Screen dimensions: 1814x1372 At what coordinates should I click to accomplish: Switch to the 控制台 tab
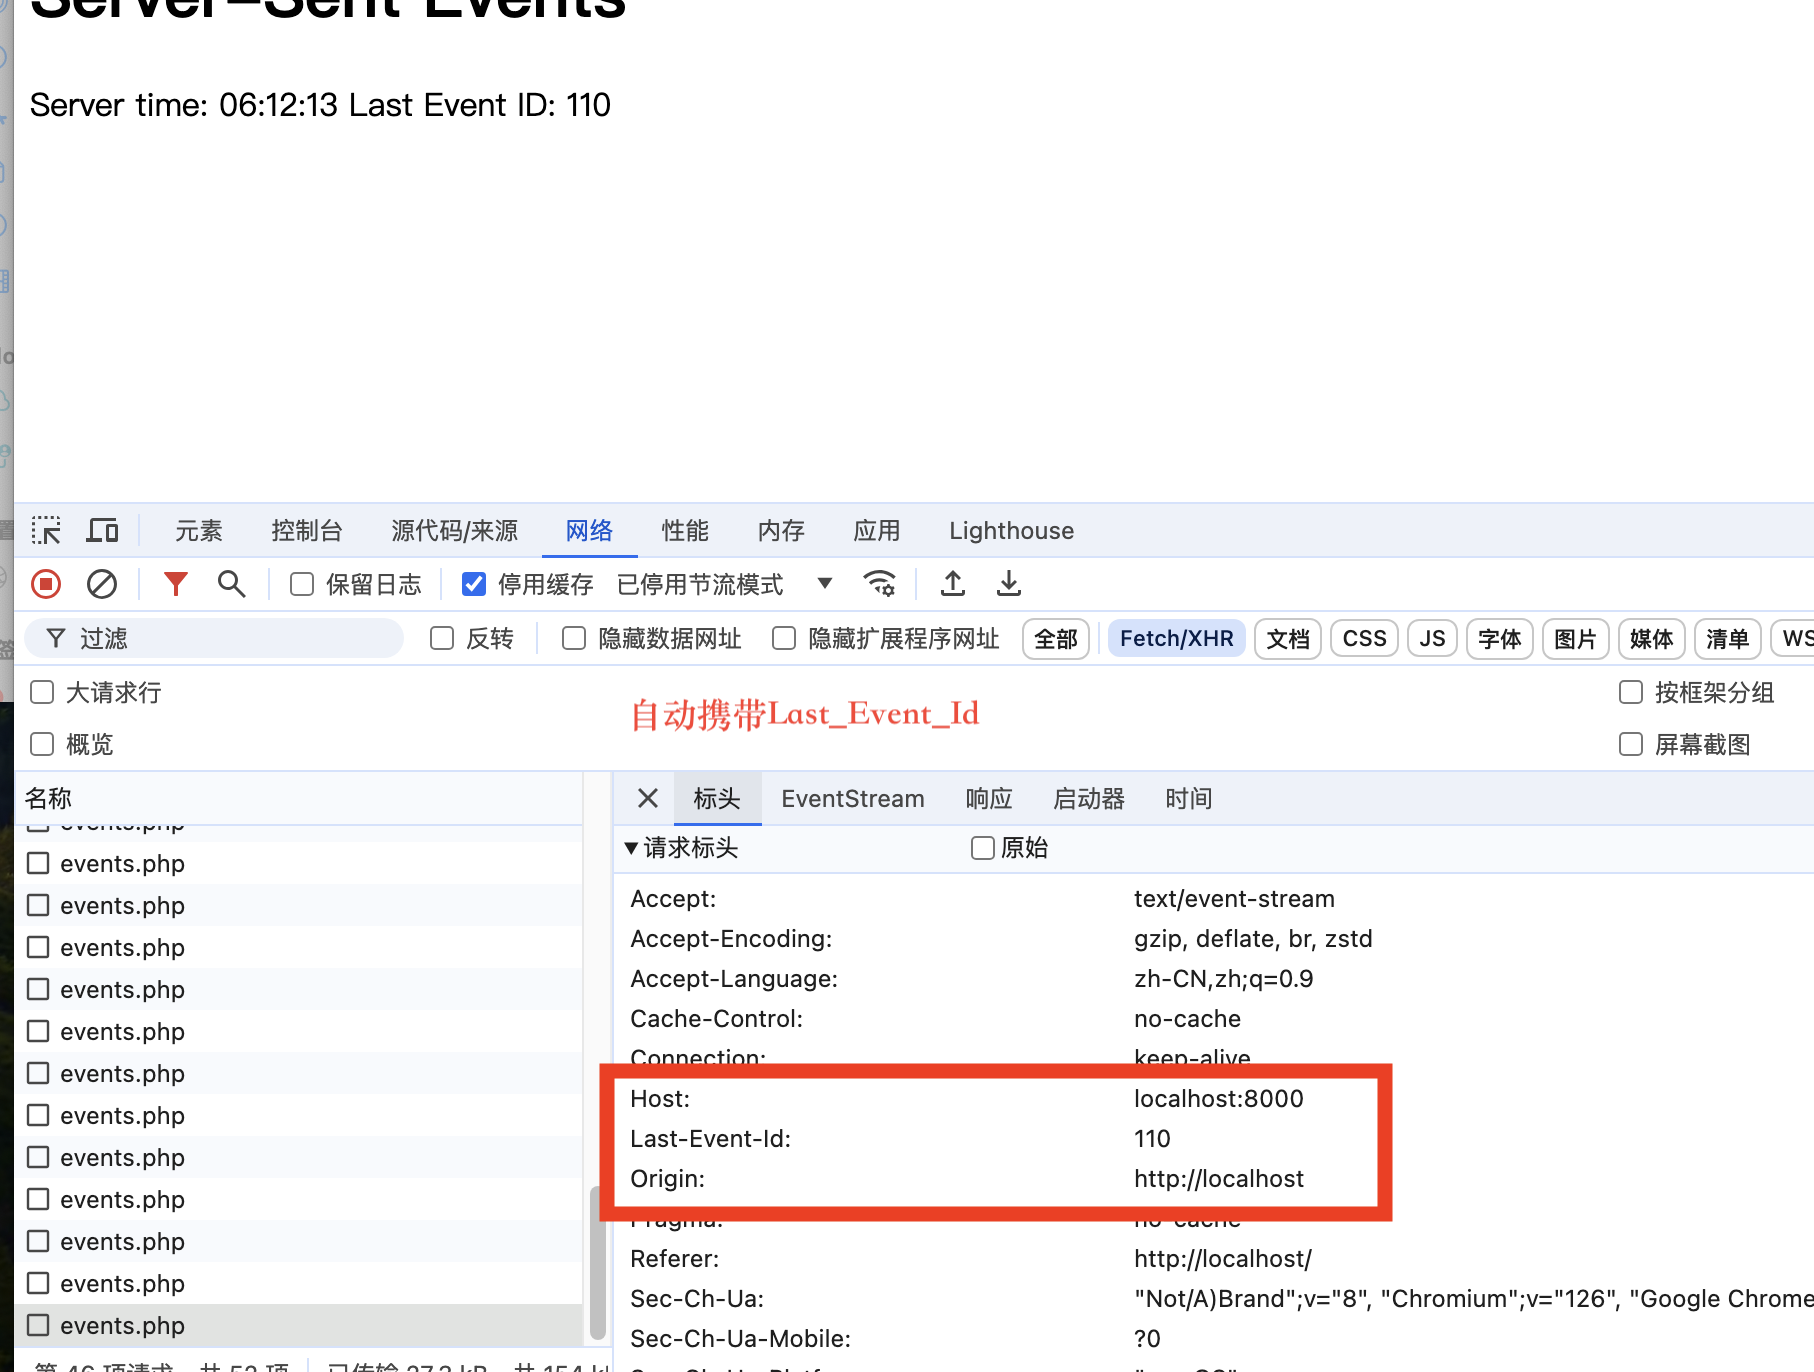[307, 530]
